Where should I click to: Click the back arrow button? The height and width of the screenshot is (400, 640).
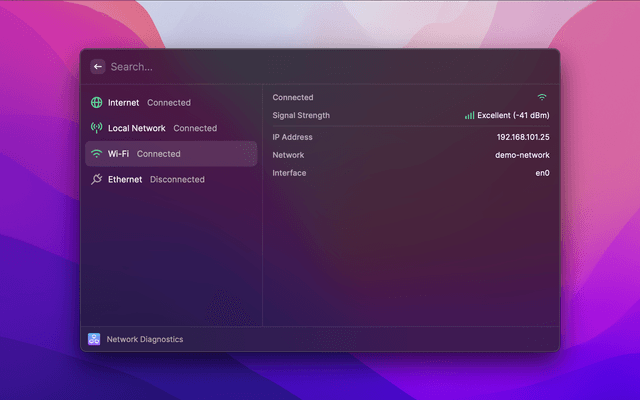98,67
